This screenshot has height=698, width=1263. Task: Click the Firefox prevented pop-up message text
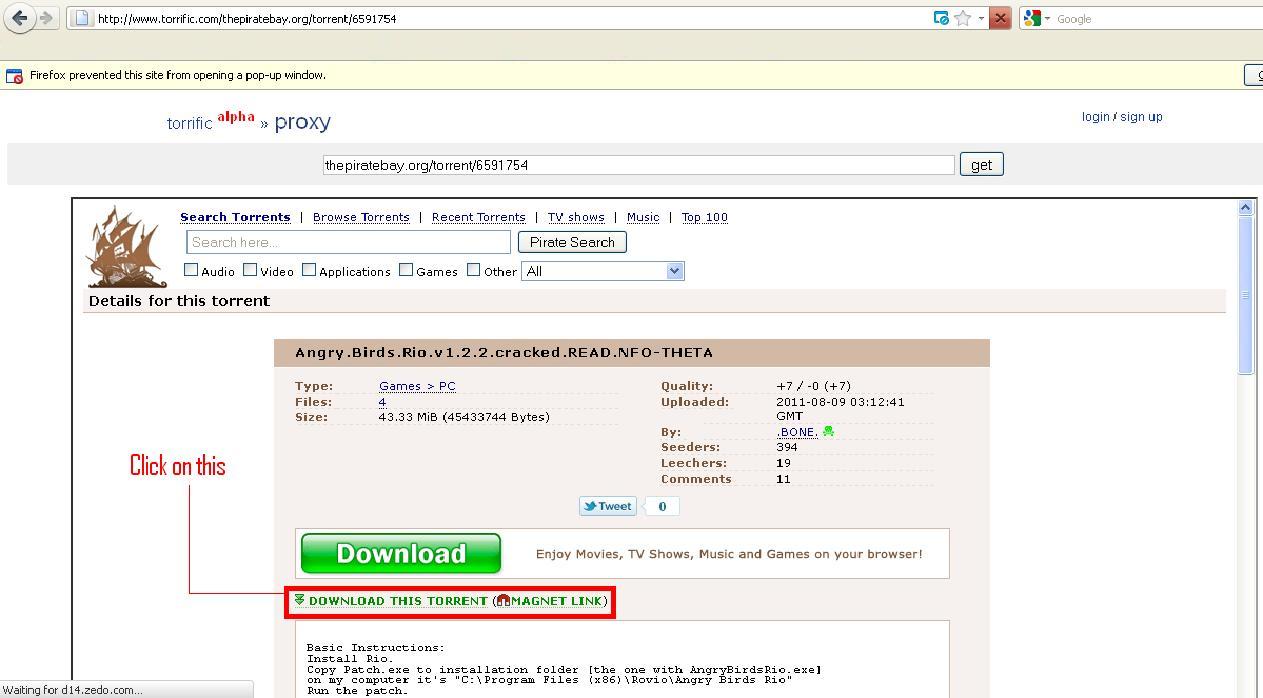pos(178,75)
